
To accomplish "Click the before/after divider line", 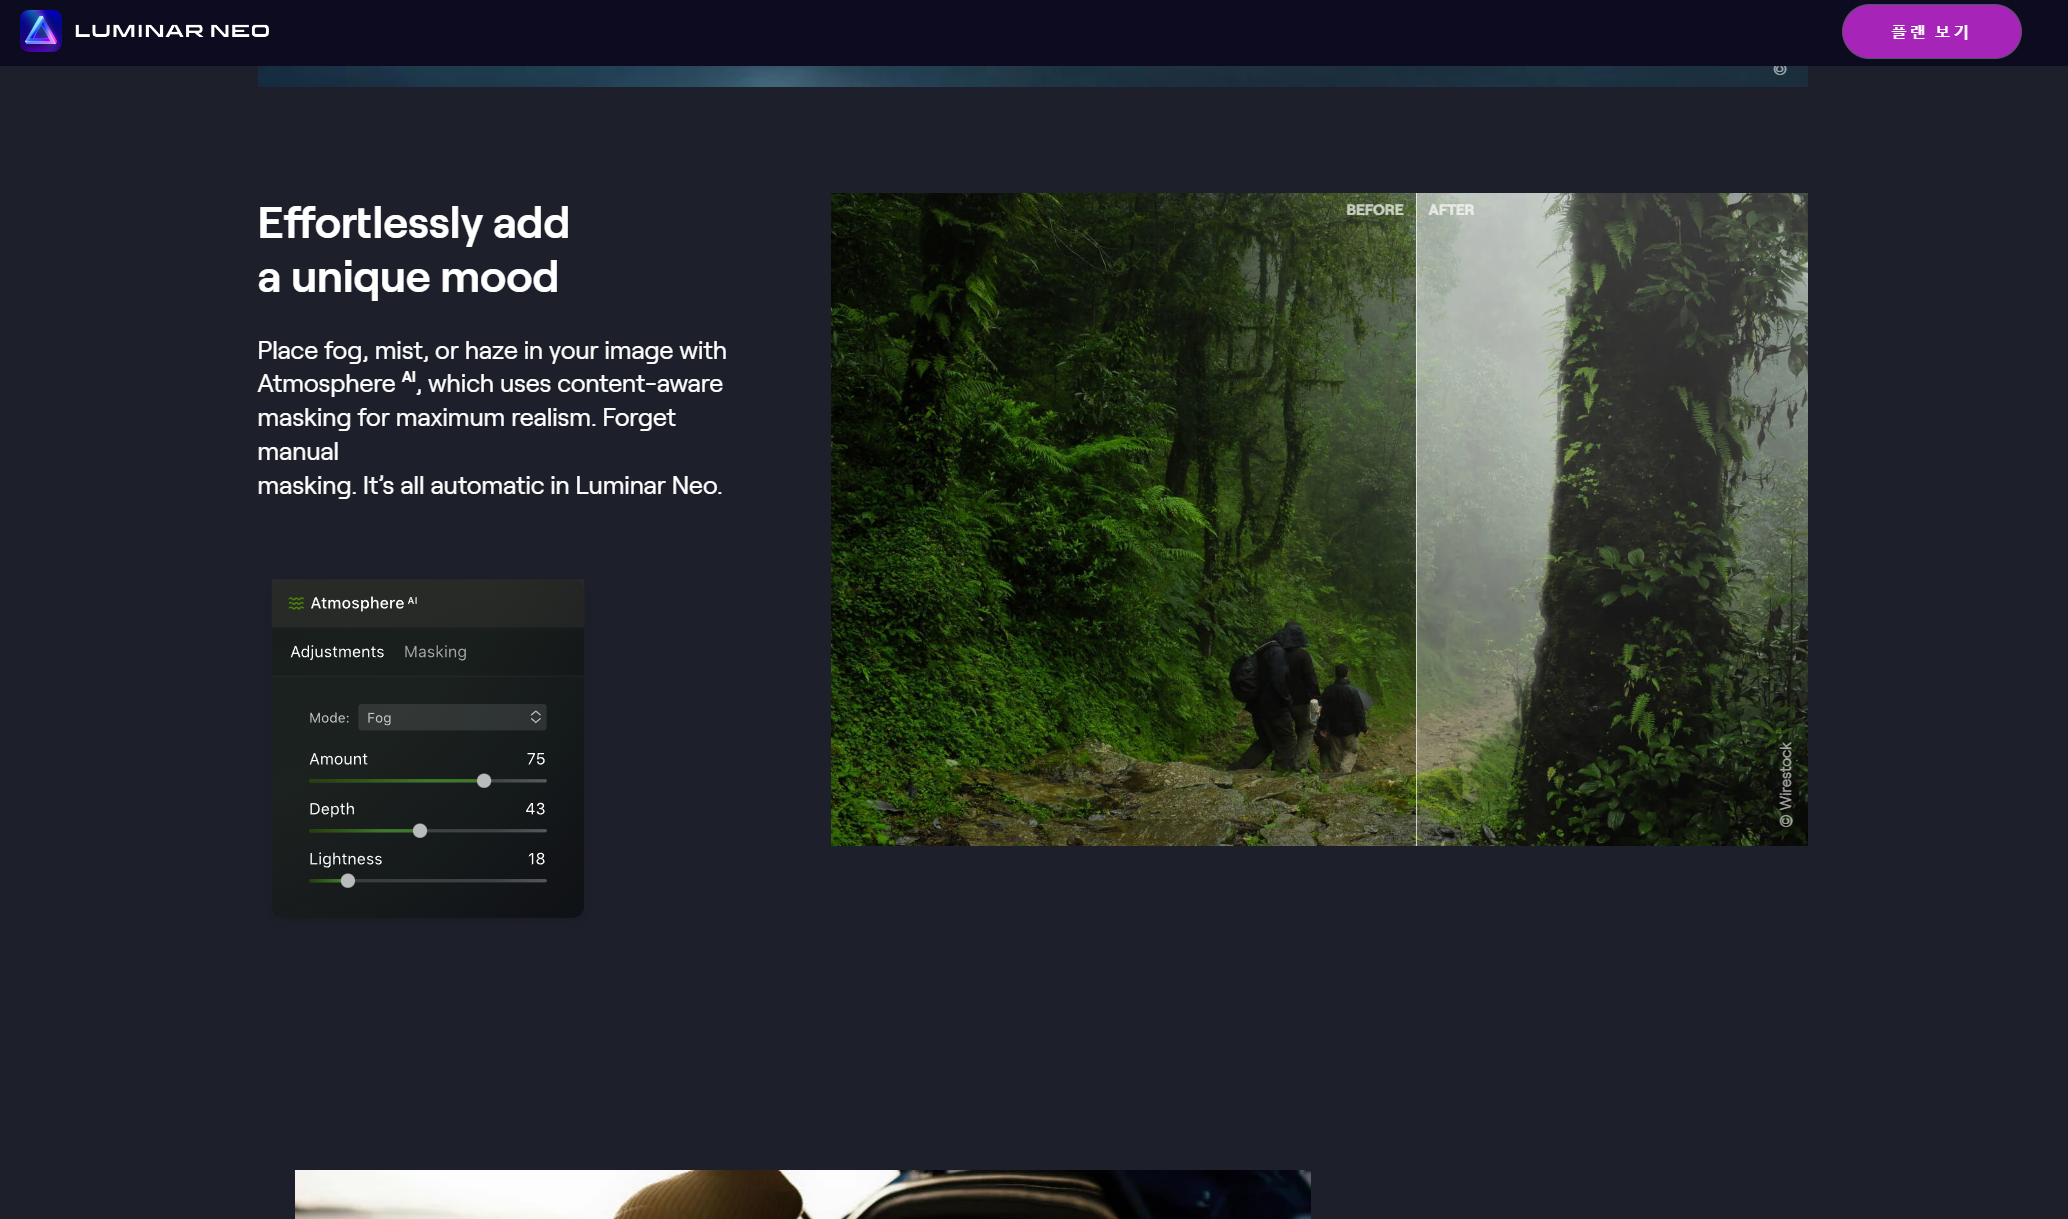I will [1416, 520].
